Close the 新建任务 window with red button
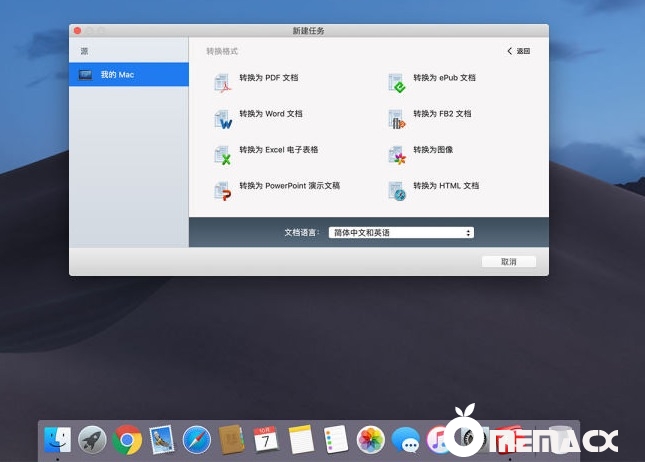The width and height of the screenshot is (645, 462). [77, 30]
